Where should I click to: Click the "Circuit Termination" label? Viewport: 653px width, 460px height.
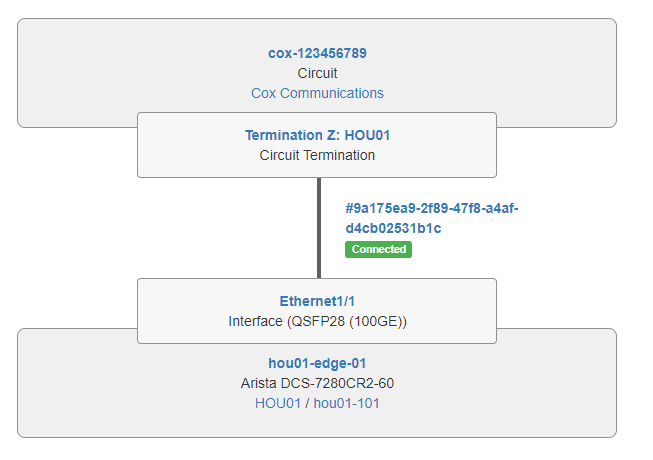coord(317,155)
